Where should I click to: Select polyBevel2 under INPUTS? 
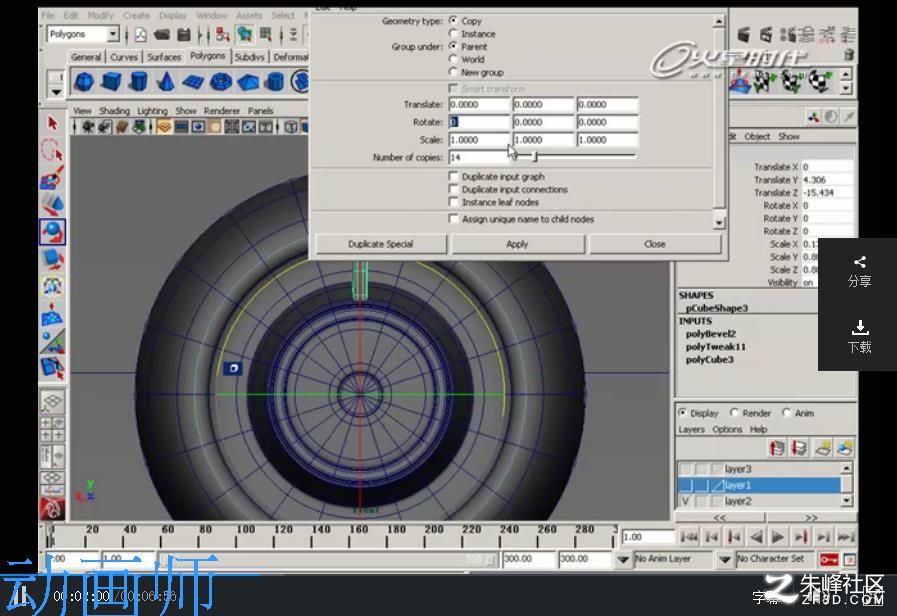tap(711, 333)
